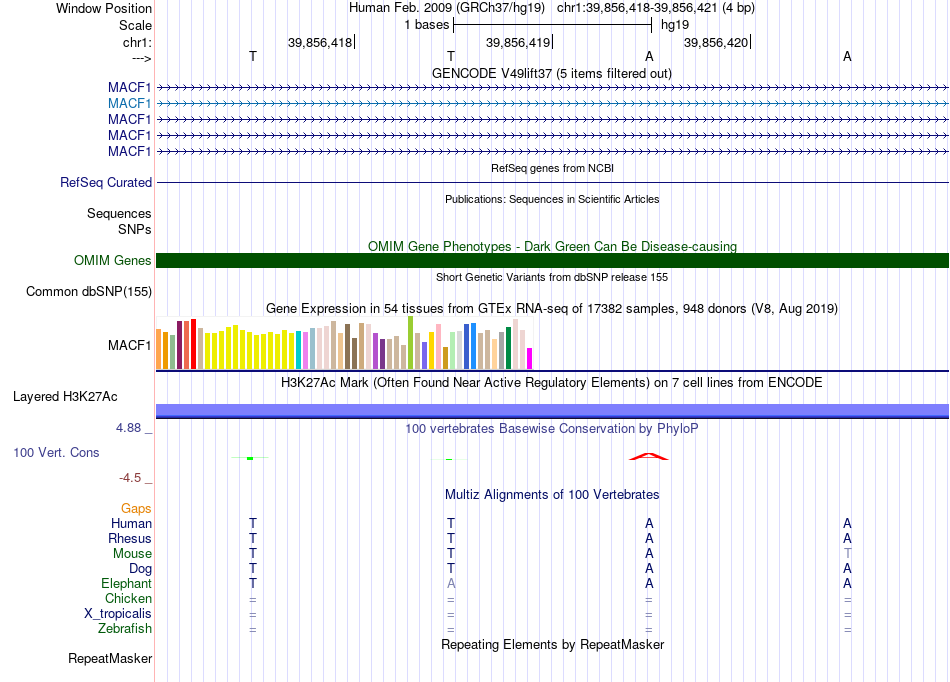950x682 pixels.
Task: Click the faded T base in Mouse row
Action: [x=847, y=554]
